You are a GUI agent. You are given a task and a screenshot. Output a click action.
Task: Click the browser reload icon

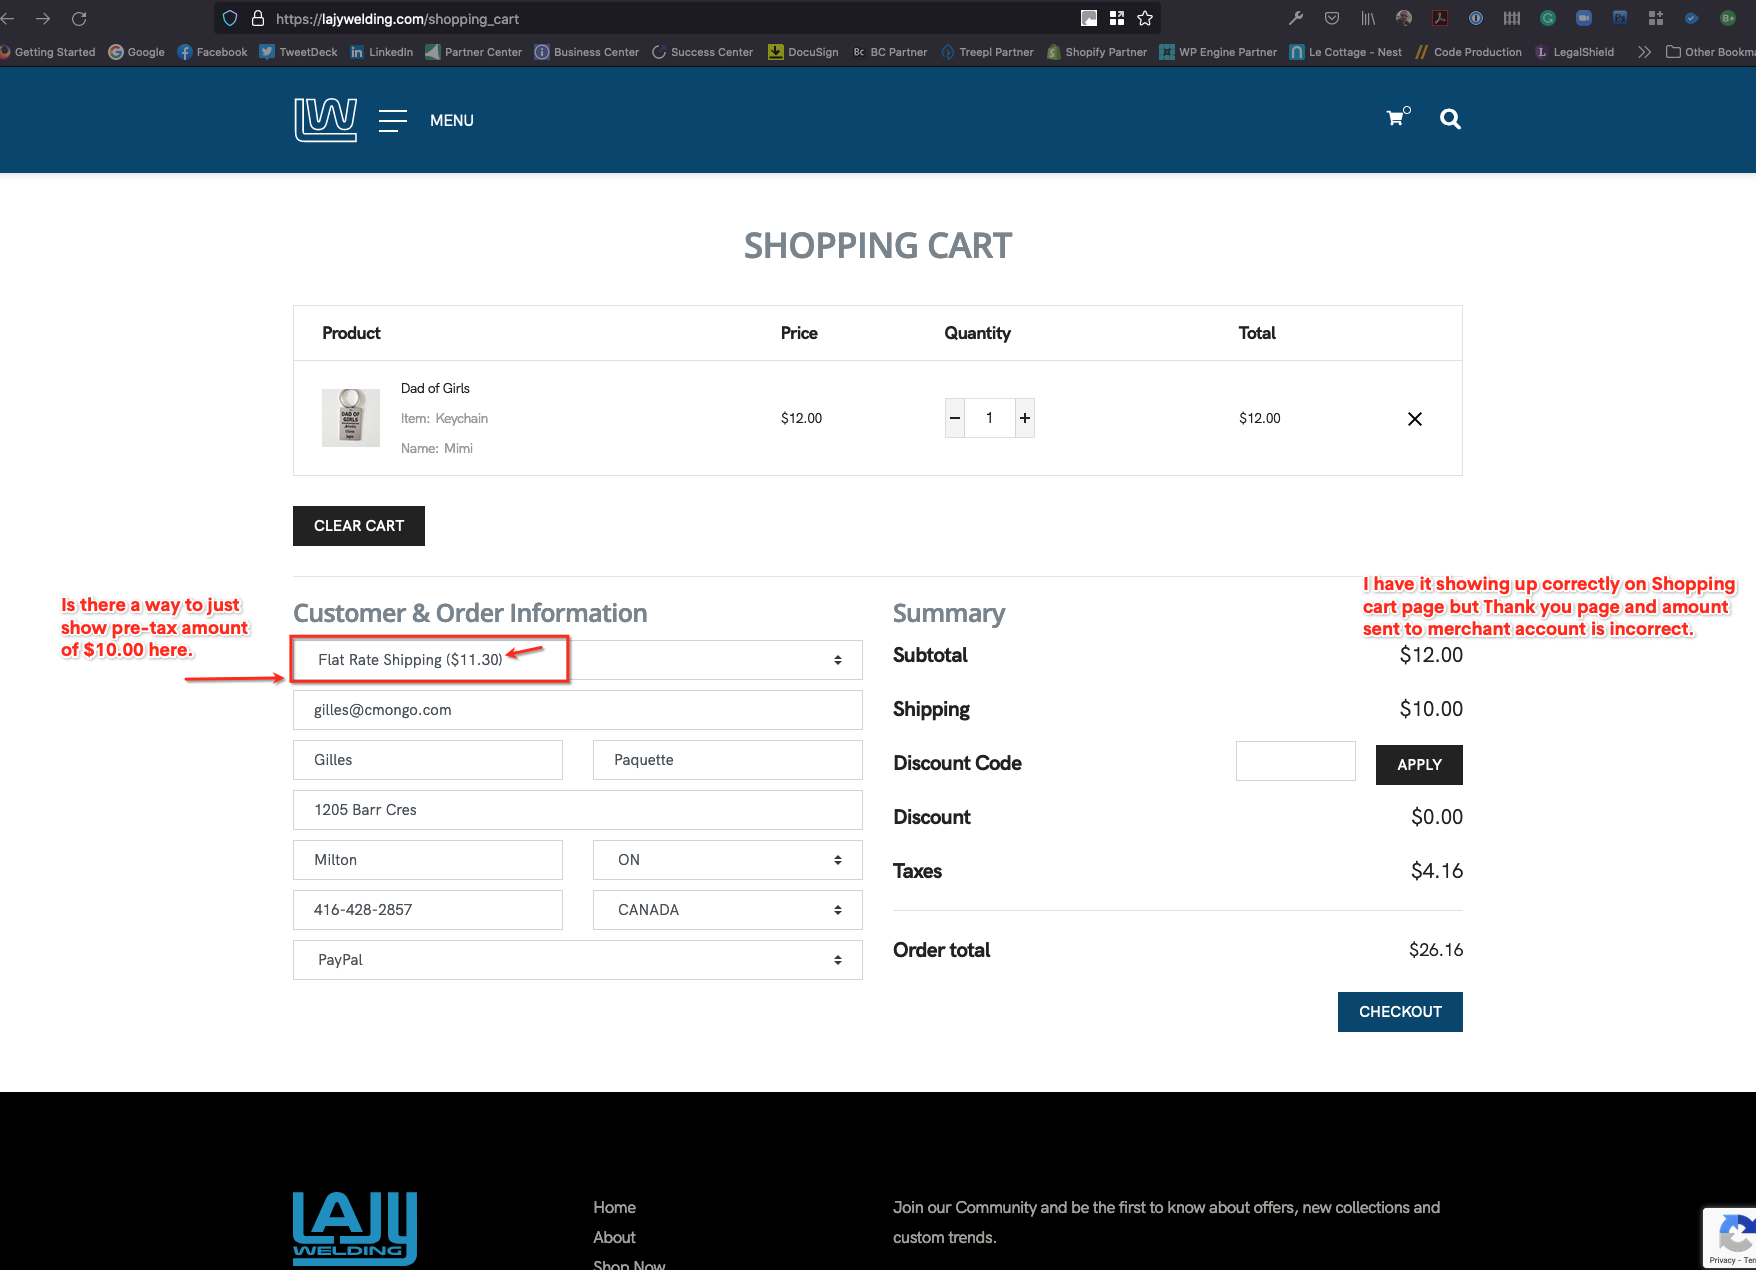pyautogui.click(x=79, y=19)
